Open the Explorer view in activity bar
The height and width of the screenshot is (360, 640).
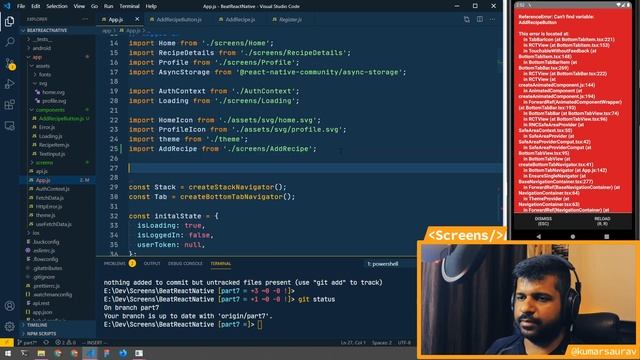tap(9, 21)
